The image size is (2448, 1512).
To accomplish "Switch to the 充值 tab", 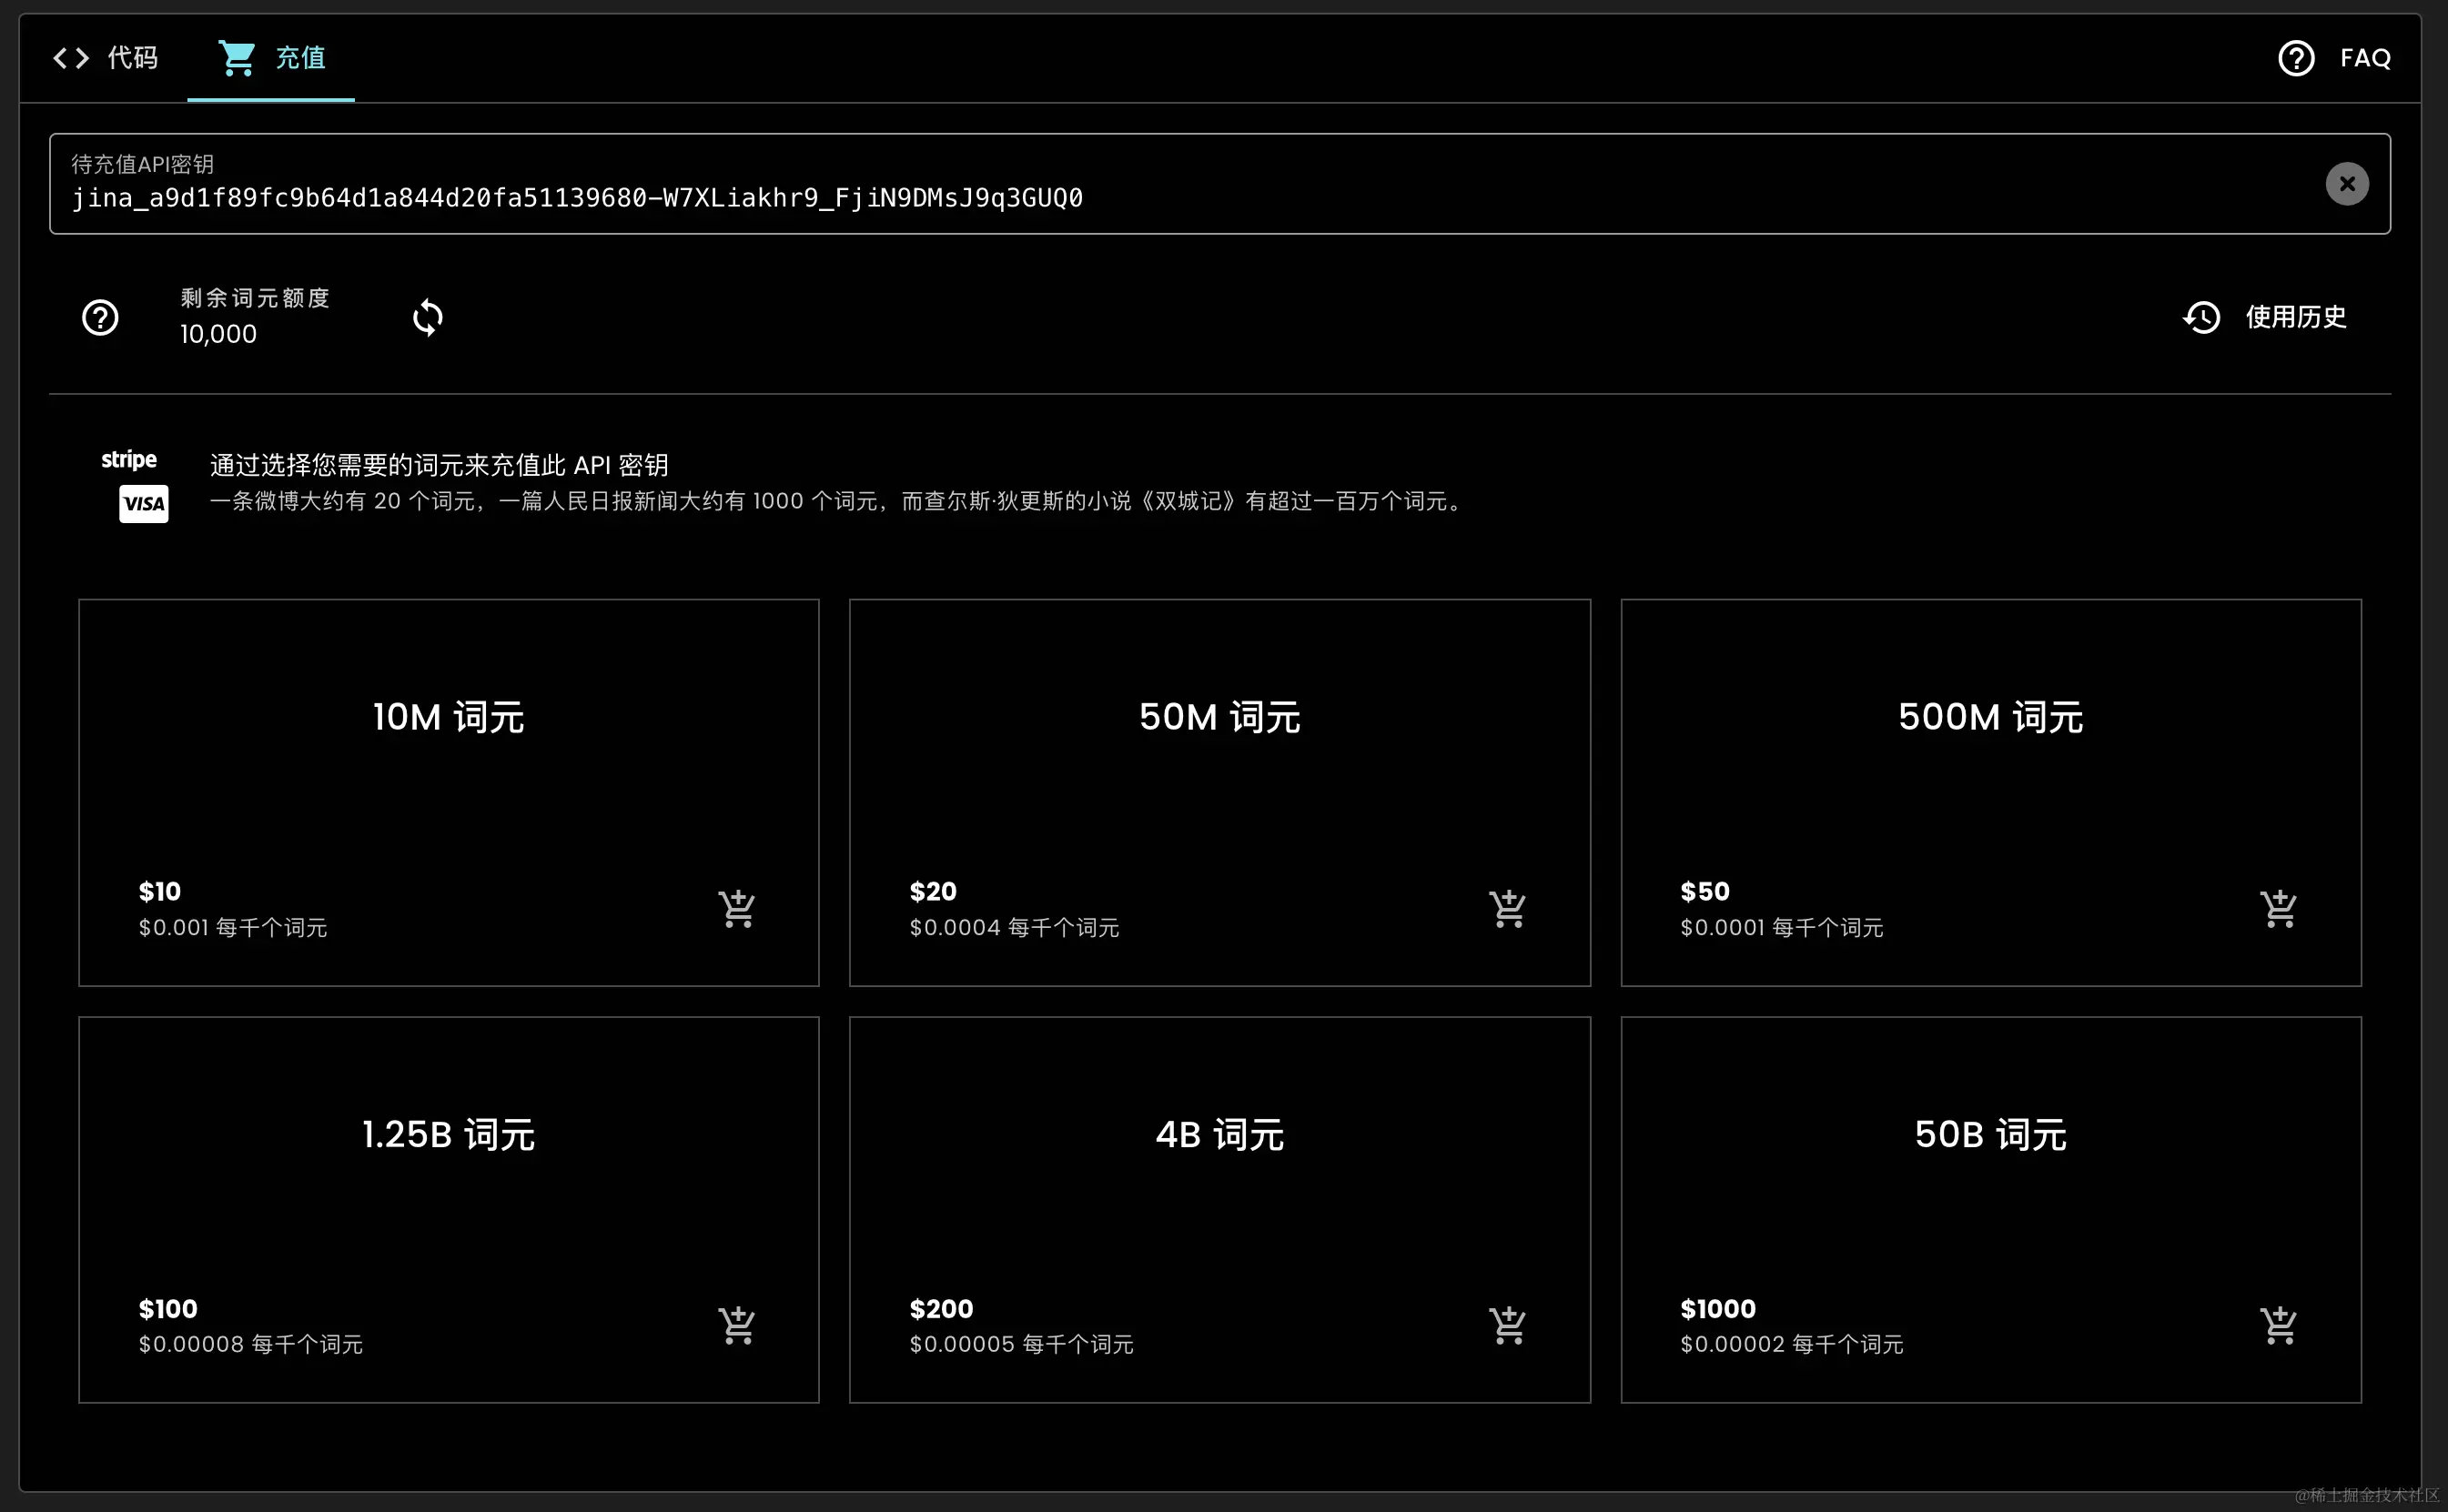I will pos(272,58).
